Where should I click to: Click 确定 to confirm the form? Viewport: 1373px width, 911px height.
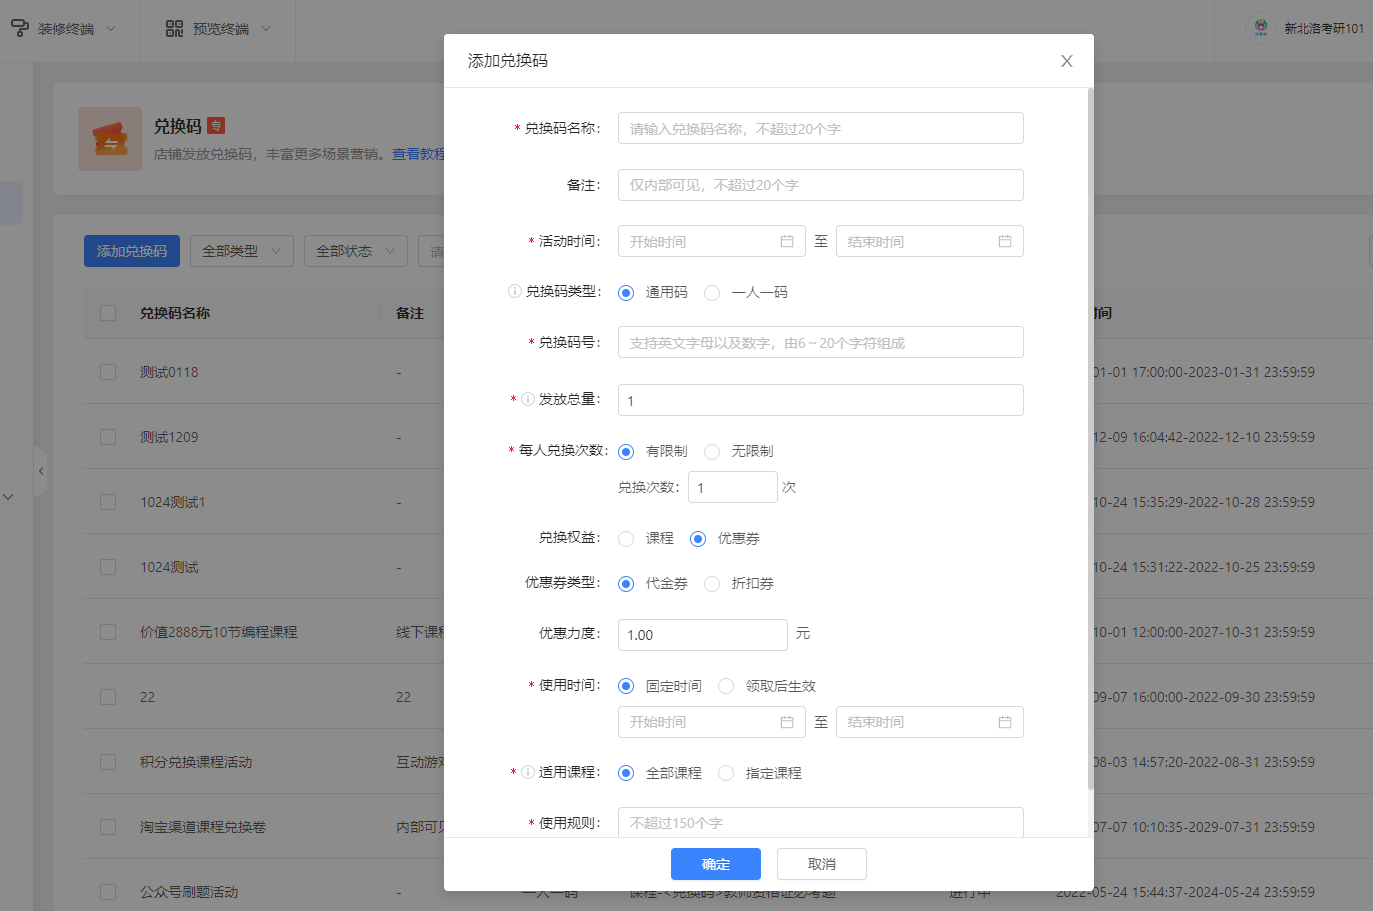pyautogui.click(x=716, y=864)
